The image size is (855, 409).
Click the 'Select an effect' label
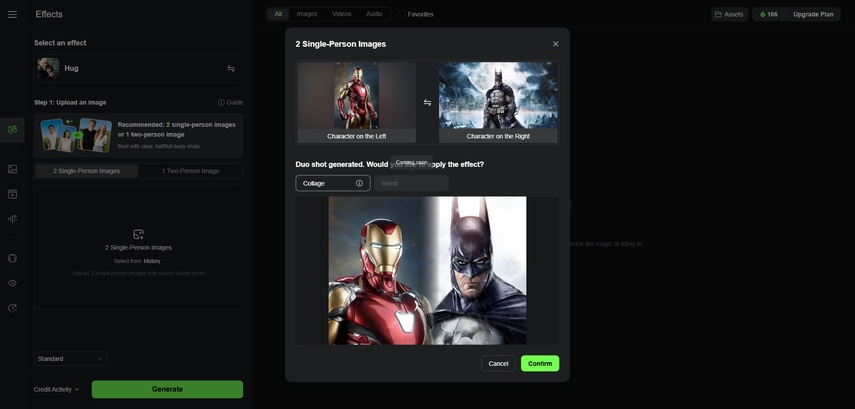click(x=60, y=43)
